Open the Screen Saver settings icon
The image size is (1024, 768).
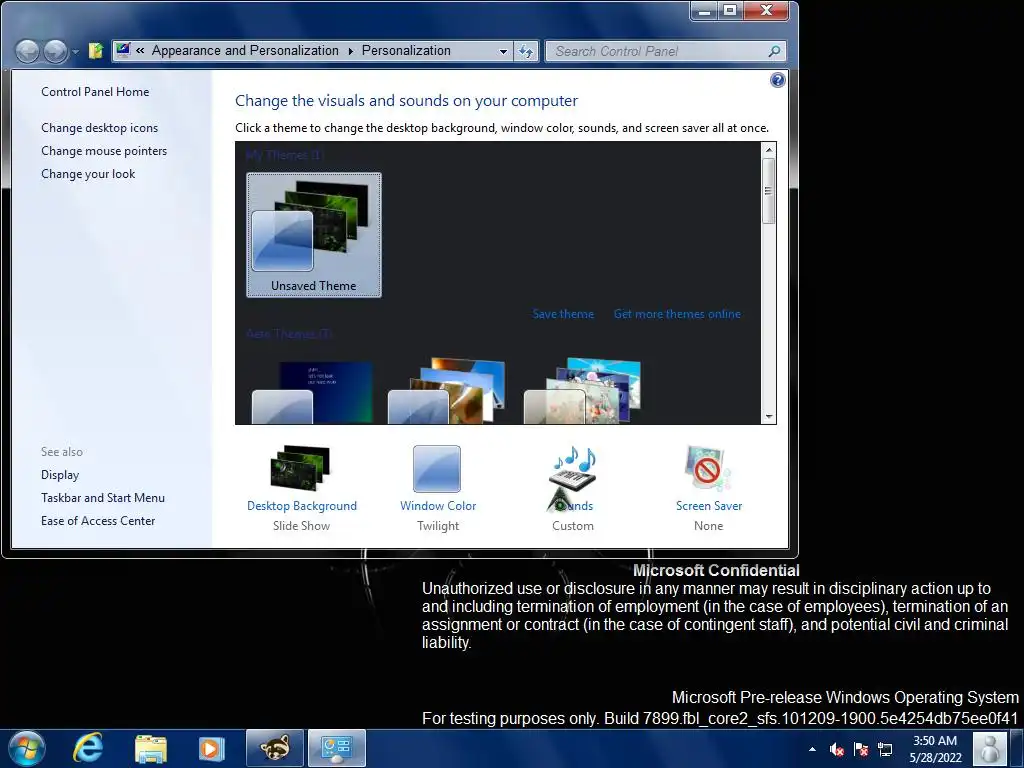(708, 468)
